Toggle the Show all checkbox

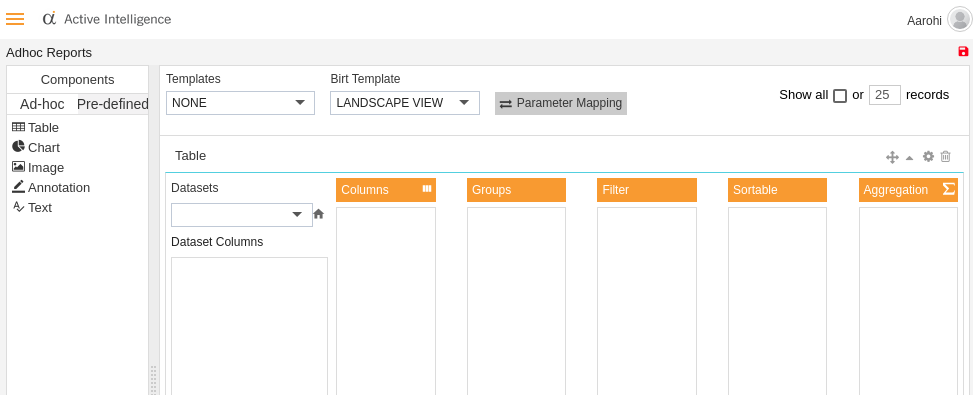(840, 95)
